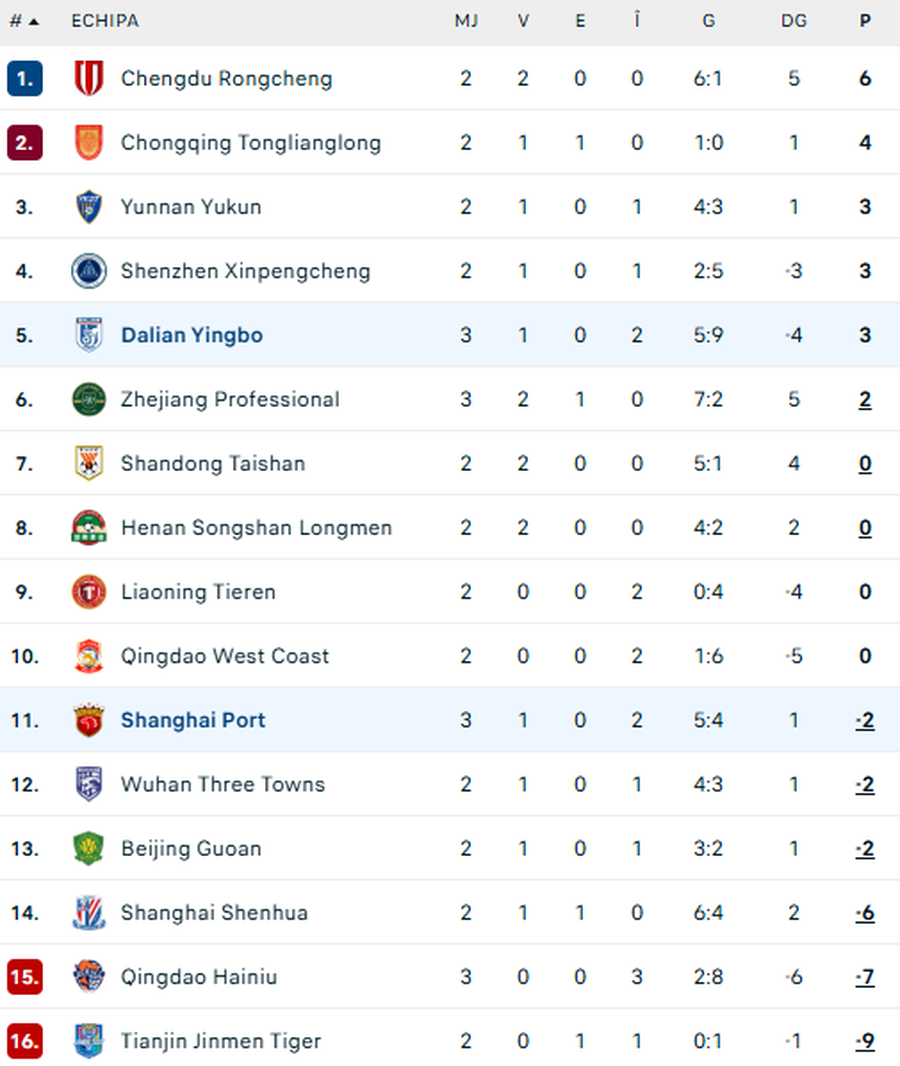Click the Zhejiang Professional green crest
The height and width of the screenshot is (1066, 900).
[89, 399]
